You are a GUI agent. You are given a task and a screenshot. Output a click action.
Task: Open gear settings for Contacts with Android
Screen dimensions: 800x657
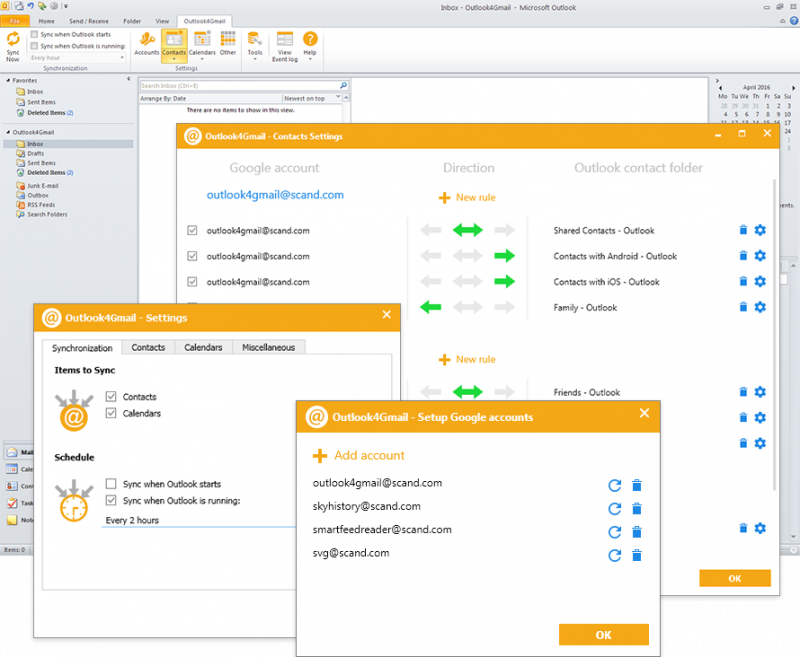tap(760, 256)
